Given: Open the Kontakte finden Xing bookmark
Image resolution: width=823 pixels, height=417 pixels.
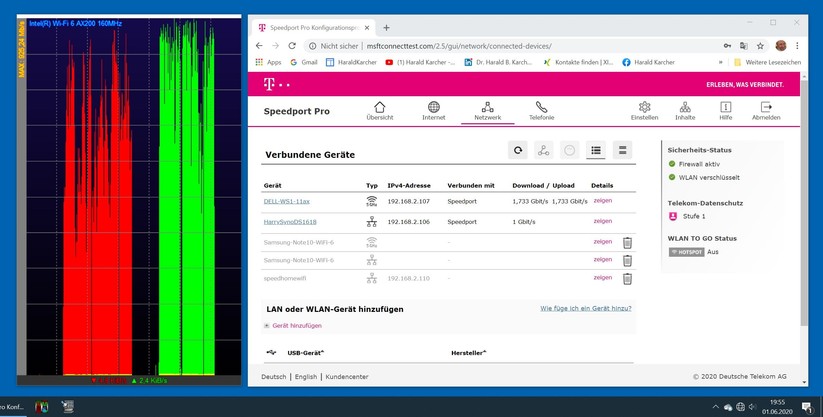Looking at the screenshot, I should point(578,62).
